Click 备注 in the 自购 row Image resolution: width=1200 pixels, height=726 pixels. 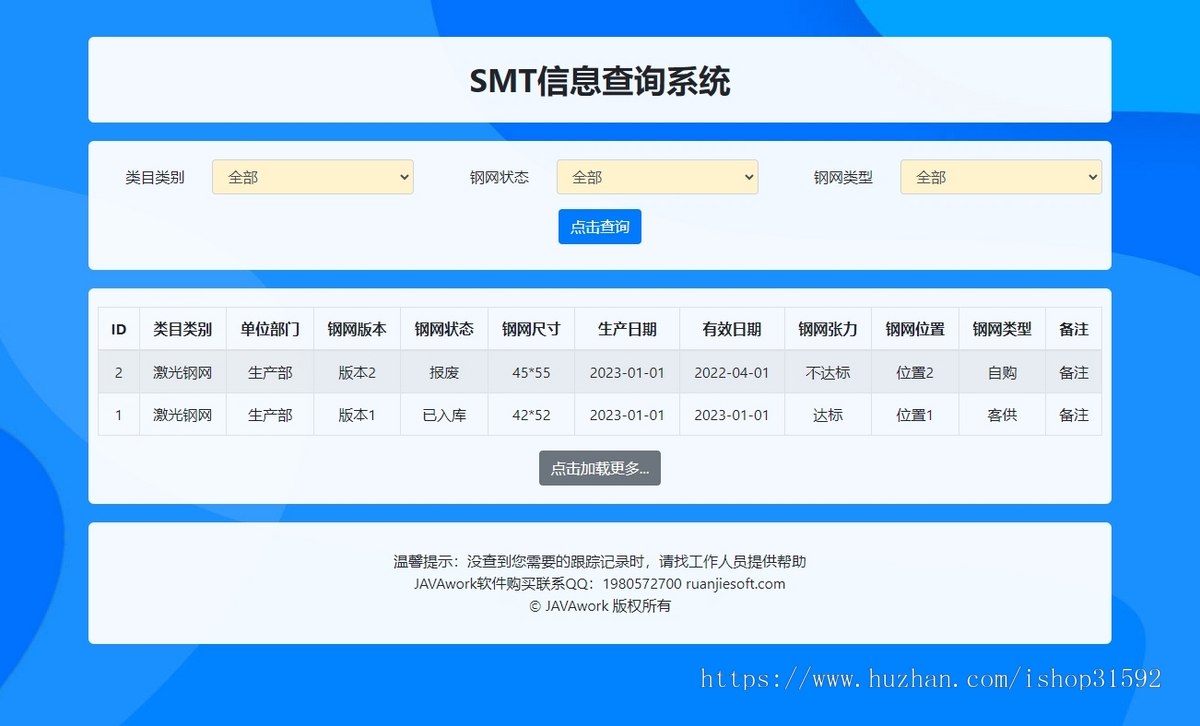pyautogui.click(x=1074, y=372)
